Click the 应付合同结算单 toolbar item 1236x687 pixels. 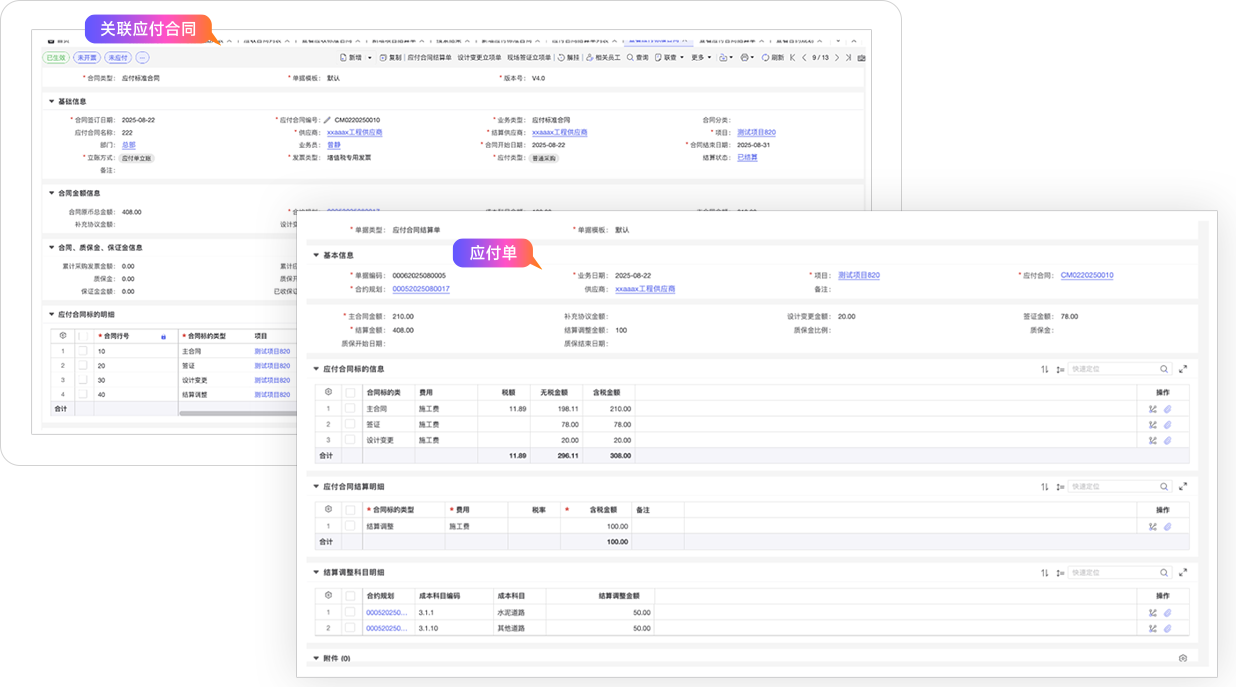click(429, 58)
